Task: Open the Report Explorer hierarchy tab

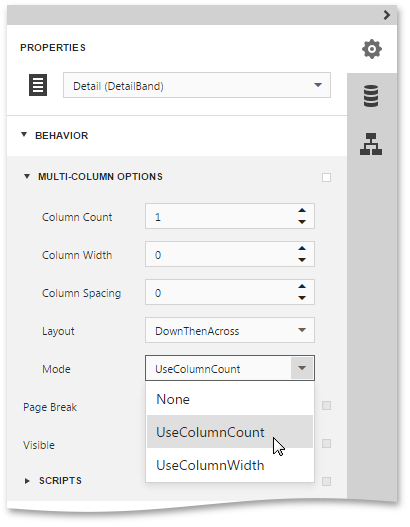Action: [371, 144]
